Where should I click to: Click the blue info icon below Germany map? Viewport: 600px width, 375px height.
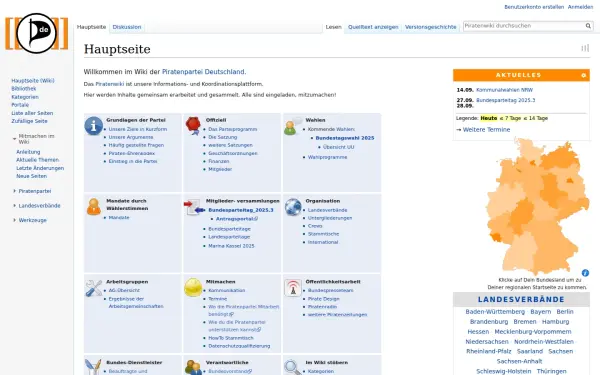[x=585, y=273]
